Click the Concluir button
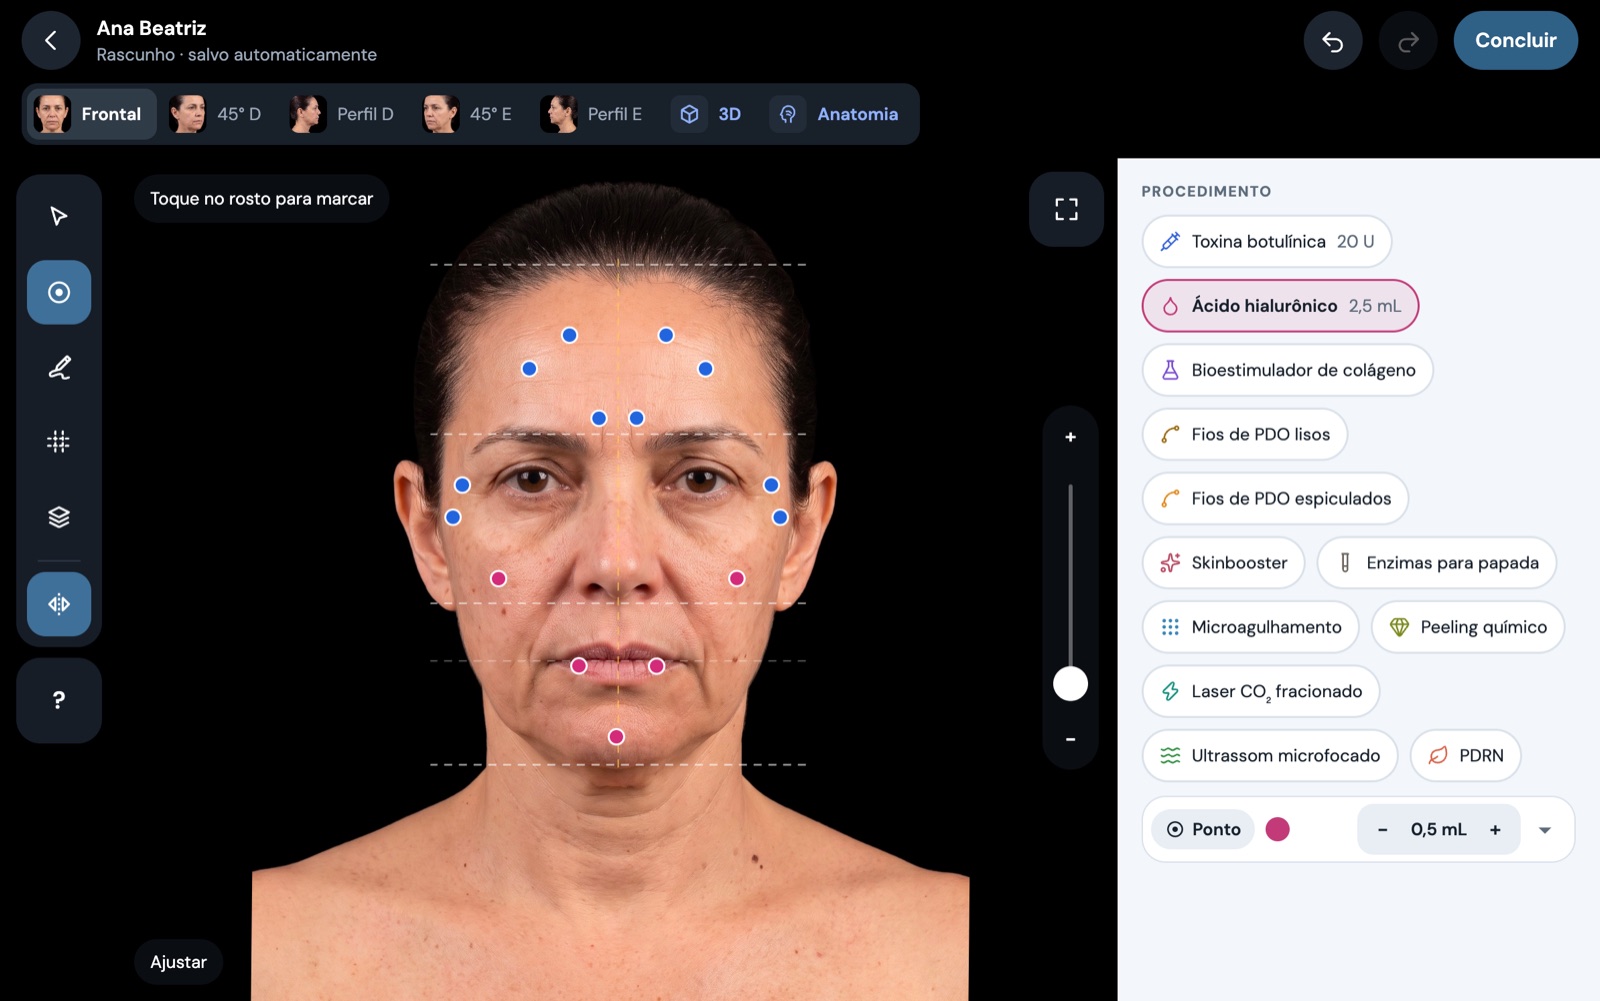1600x1001 pixels. 1515,40
